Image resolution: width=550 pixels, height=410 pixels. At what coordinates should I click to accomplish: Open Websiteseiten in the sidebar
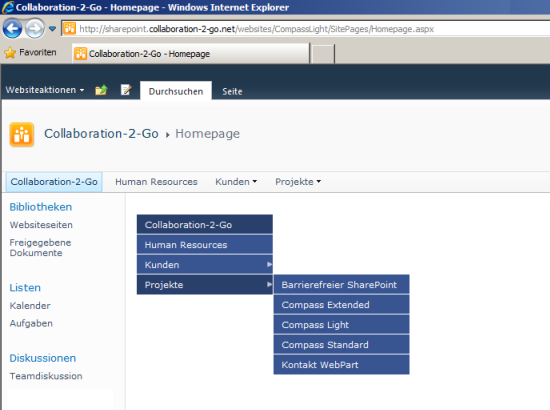click(x=41, y=225)
